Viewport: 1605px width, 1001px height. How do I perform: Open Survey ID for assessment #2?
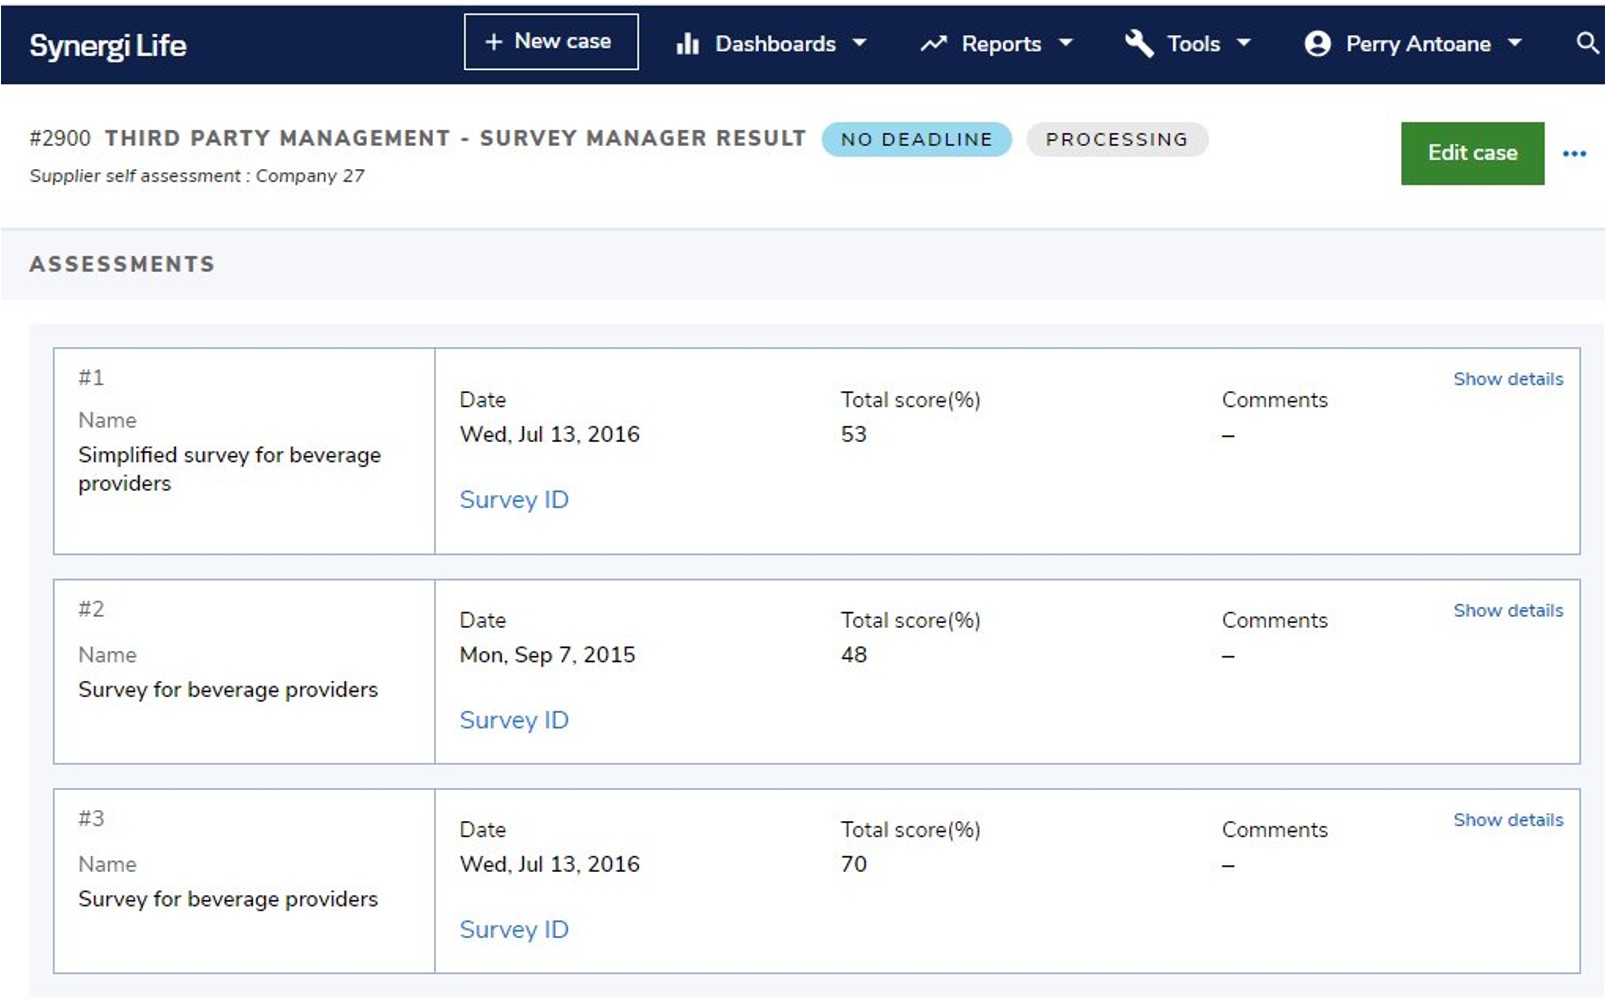[x=513, y=719]
